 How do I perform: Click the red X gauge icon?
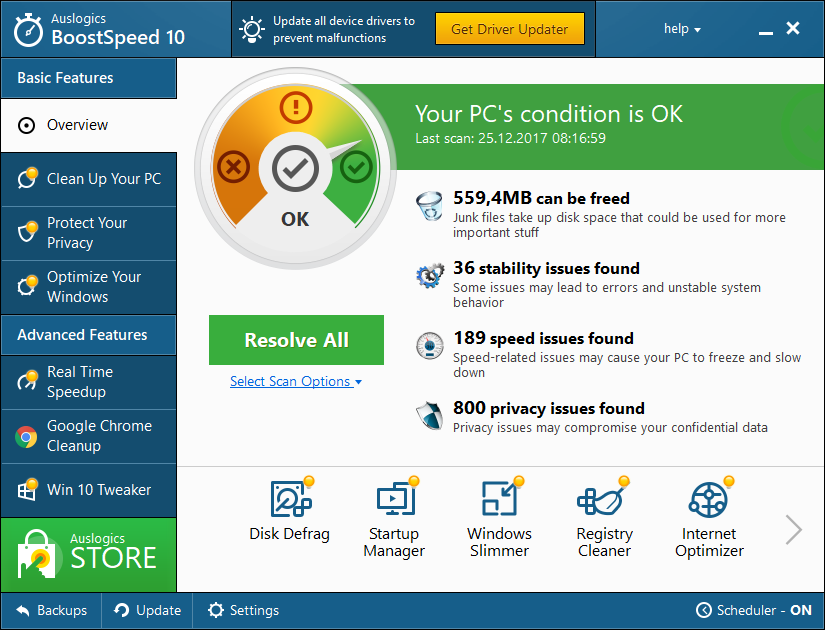[x=234, y=167]
